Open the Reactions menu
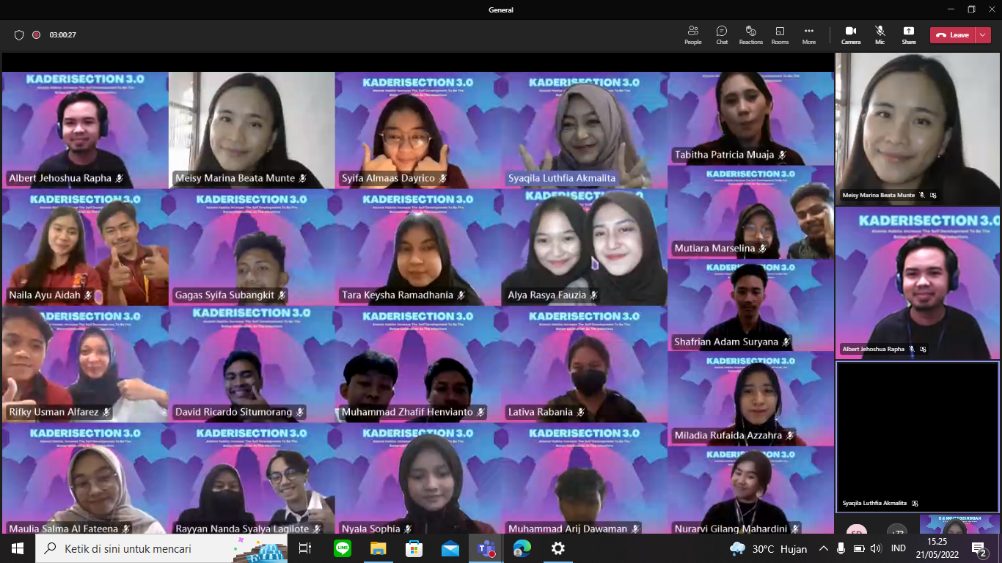1002x563 pixels. coord(750,34)
